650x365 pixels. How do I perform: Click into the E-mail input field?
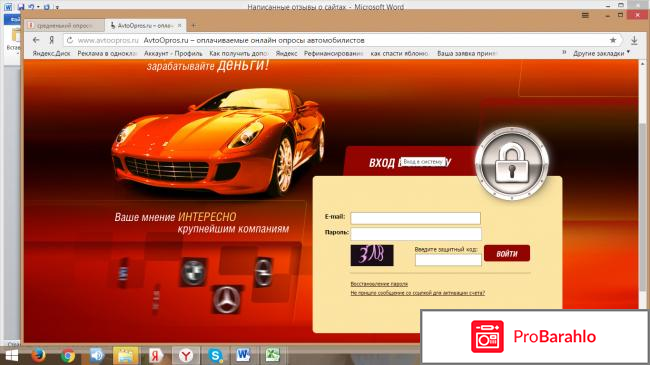[x=415, y=218]
